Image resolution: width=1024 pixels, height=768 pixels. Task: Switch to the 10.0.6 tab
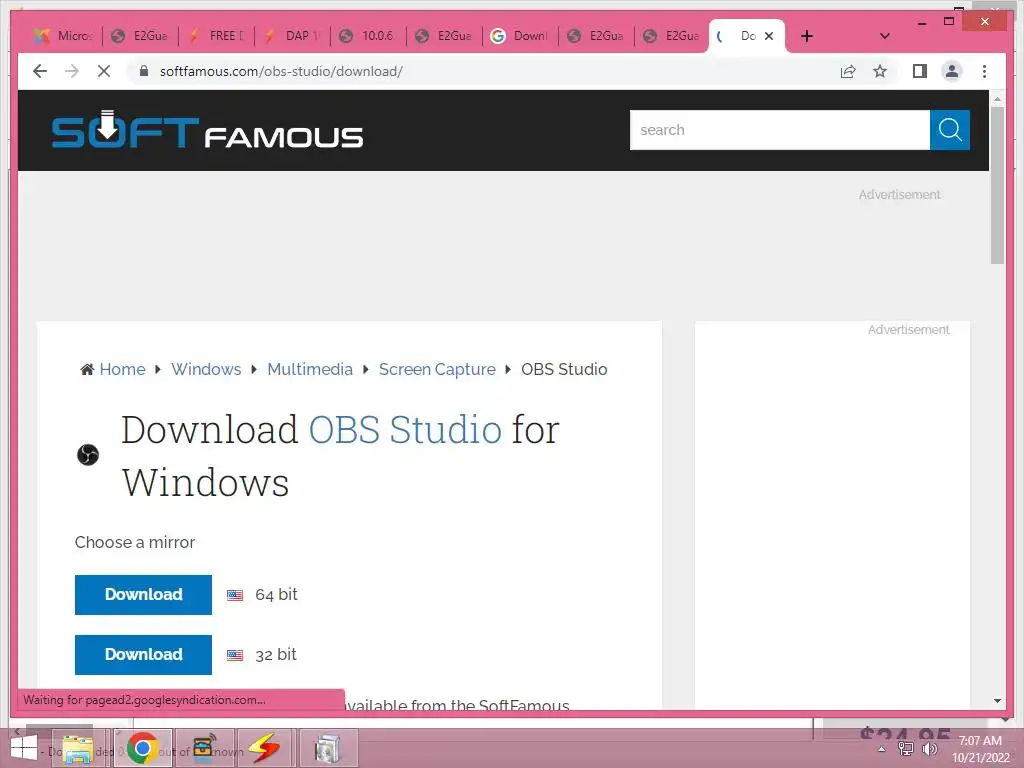(x=369, y=36)
